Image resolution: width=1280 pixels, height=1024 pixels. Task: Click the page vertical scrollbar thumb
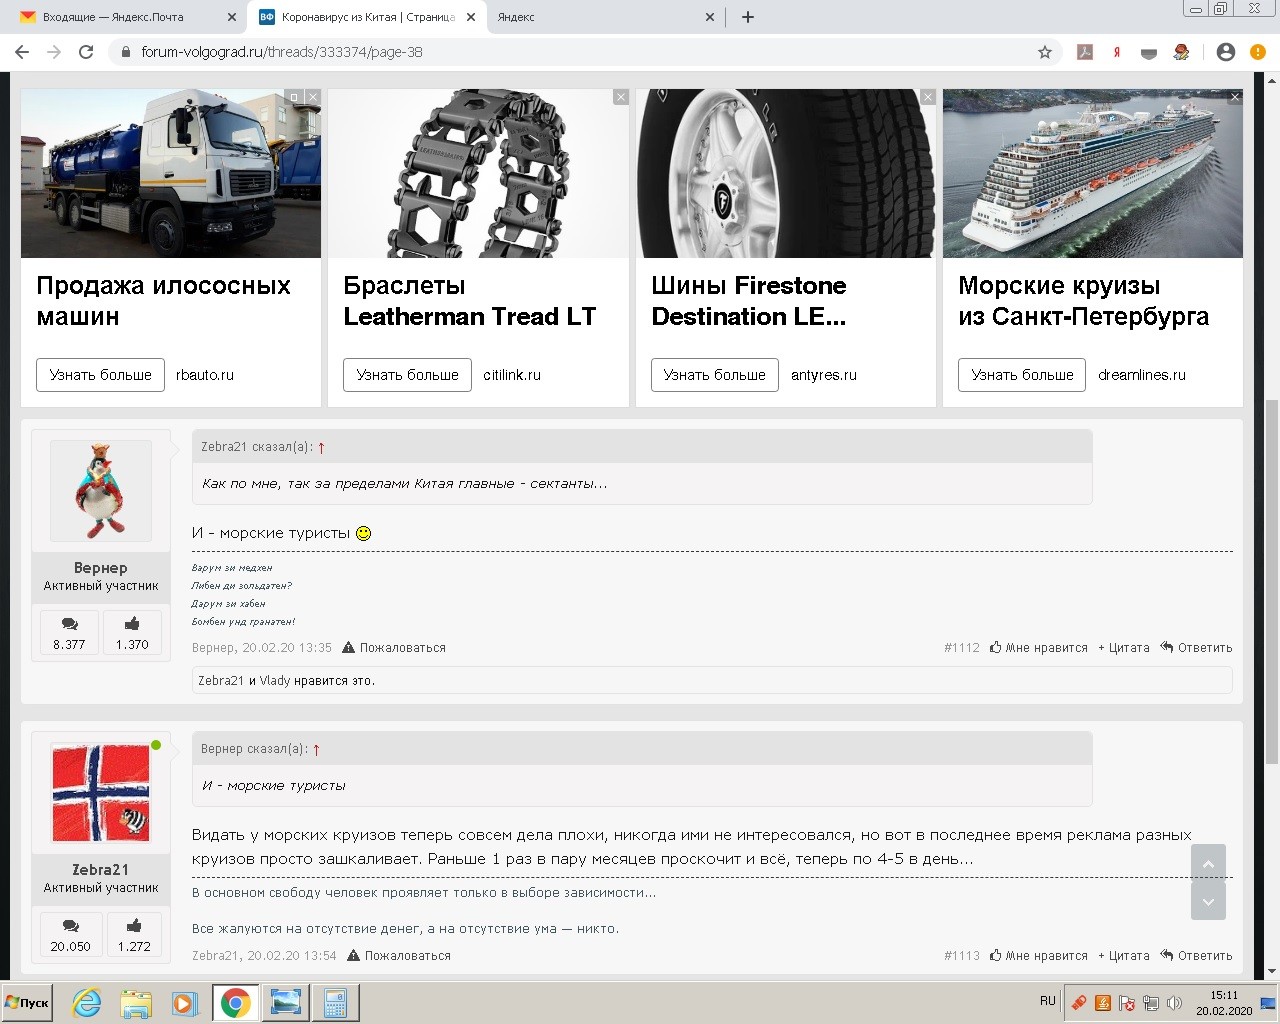[1271, 580]
